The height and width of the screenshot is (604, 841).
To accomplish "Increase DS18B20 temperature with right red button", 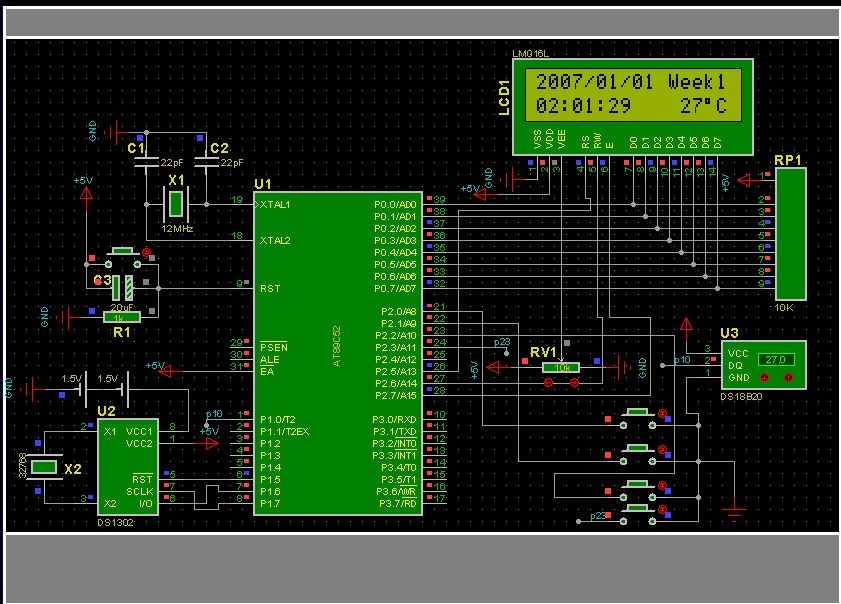I will click(789, 377).
